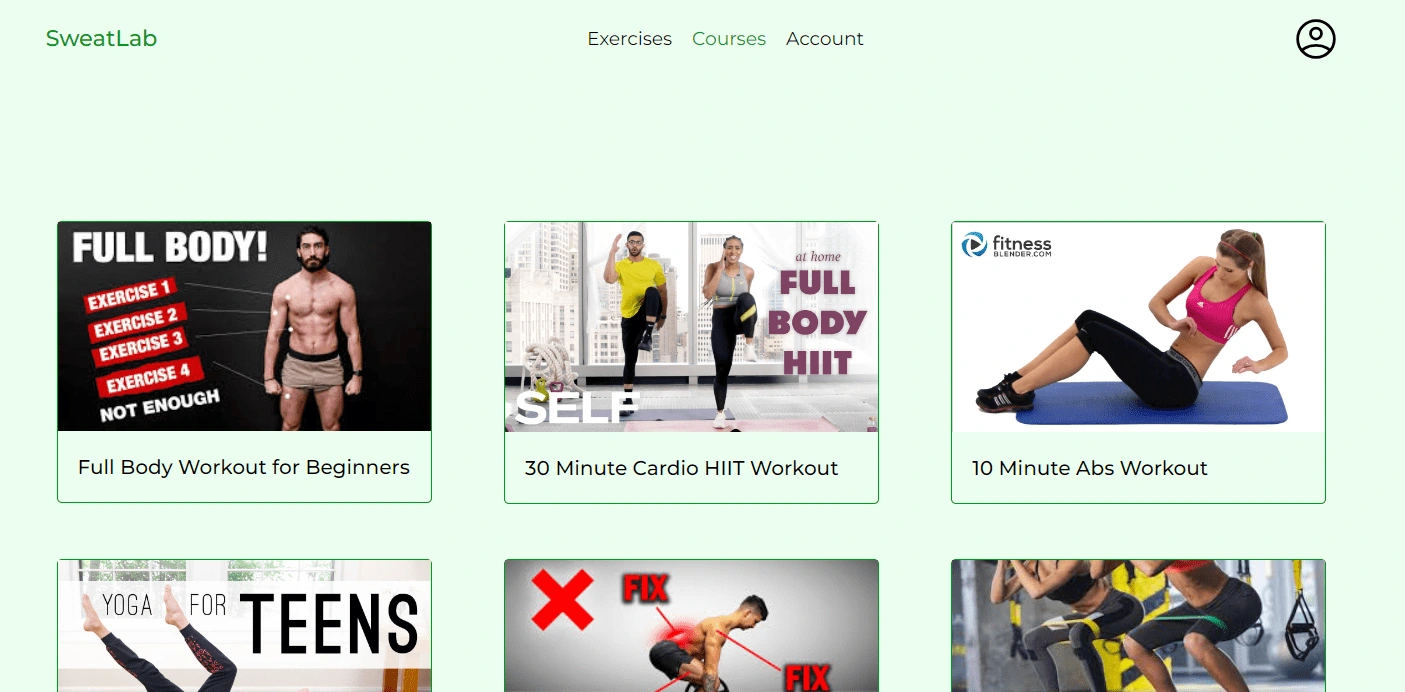Open the resistance band squat thumbnail
The height and width of the screenshot is (692, 1405).
coord(1138,626)
